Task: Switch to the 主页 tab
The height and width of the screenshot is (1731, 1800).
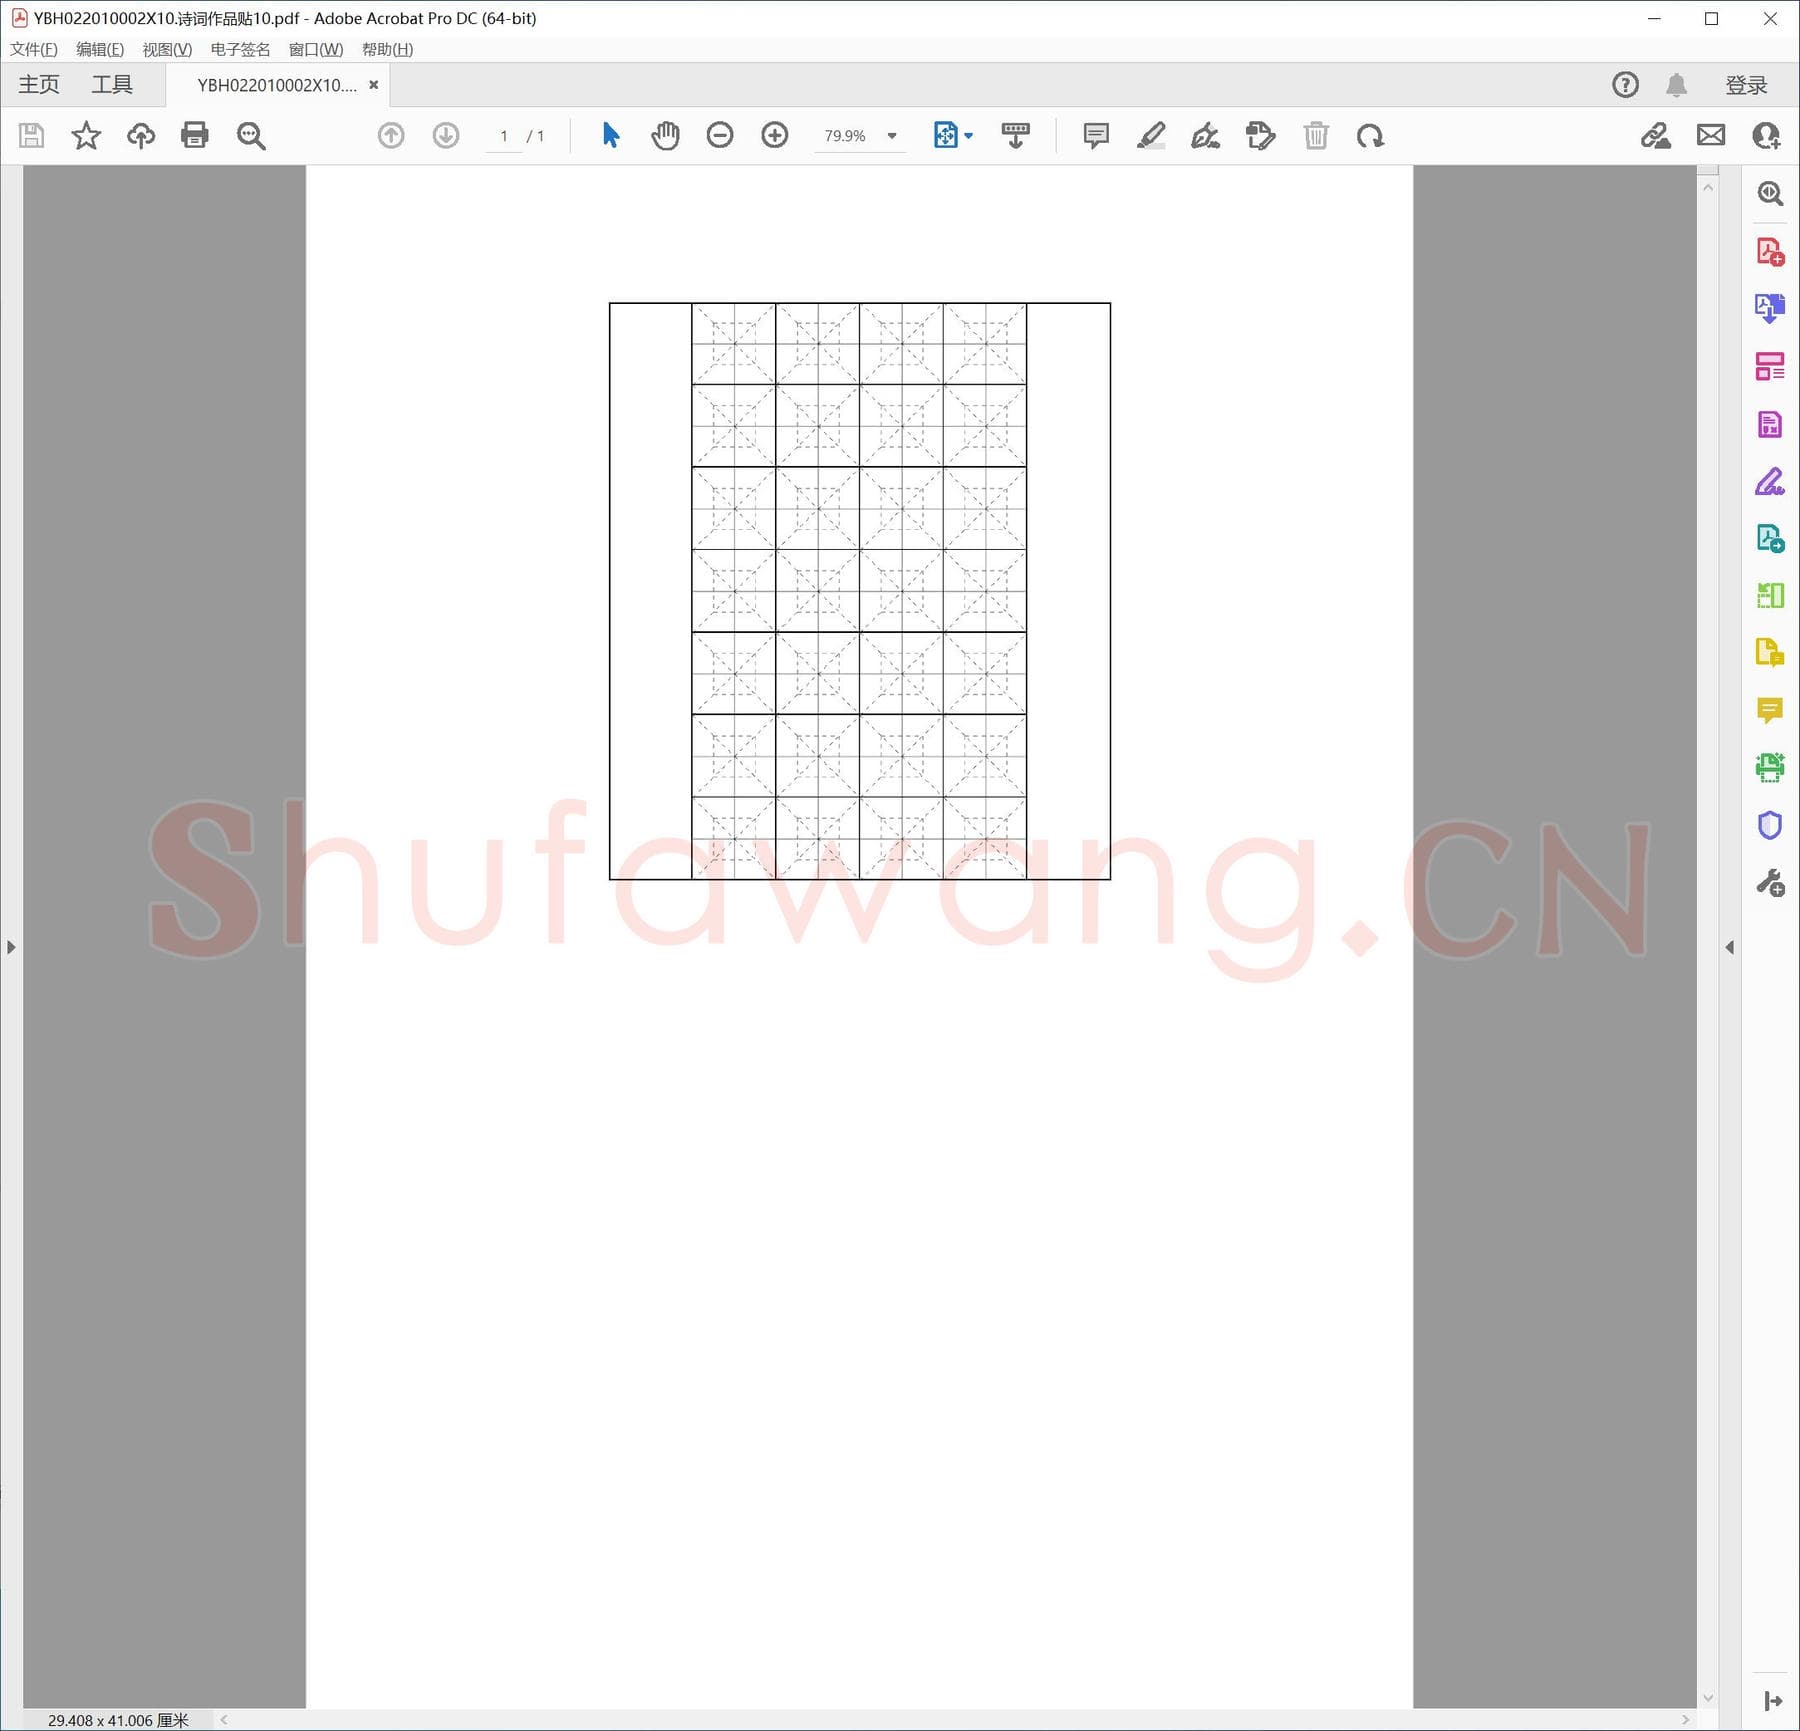Action: 39,85
